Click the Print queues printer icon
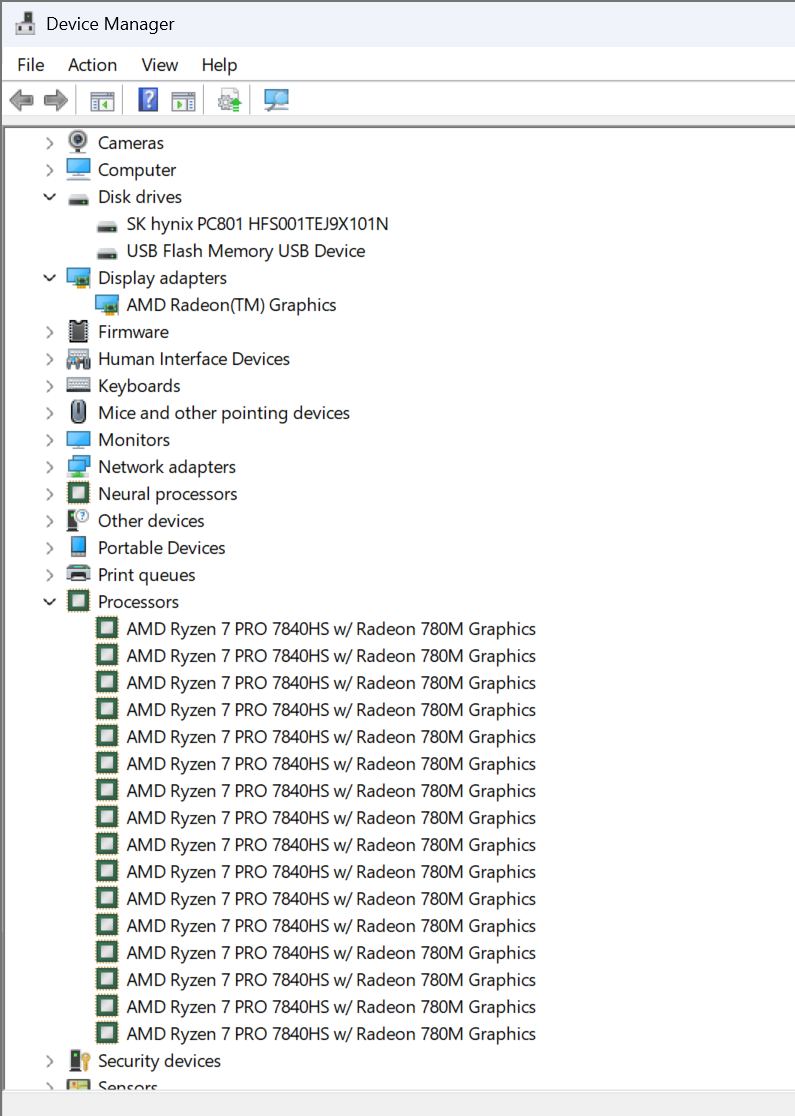This screenshot has width=795, height=1116. (78, 574)
